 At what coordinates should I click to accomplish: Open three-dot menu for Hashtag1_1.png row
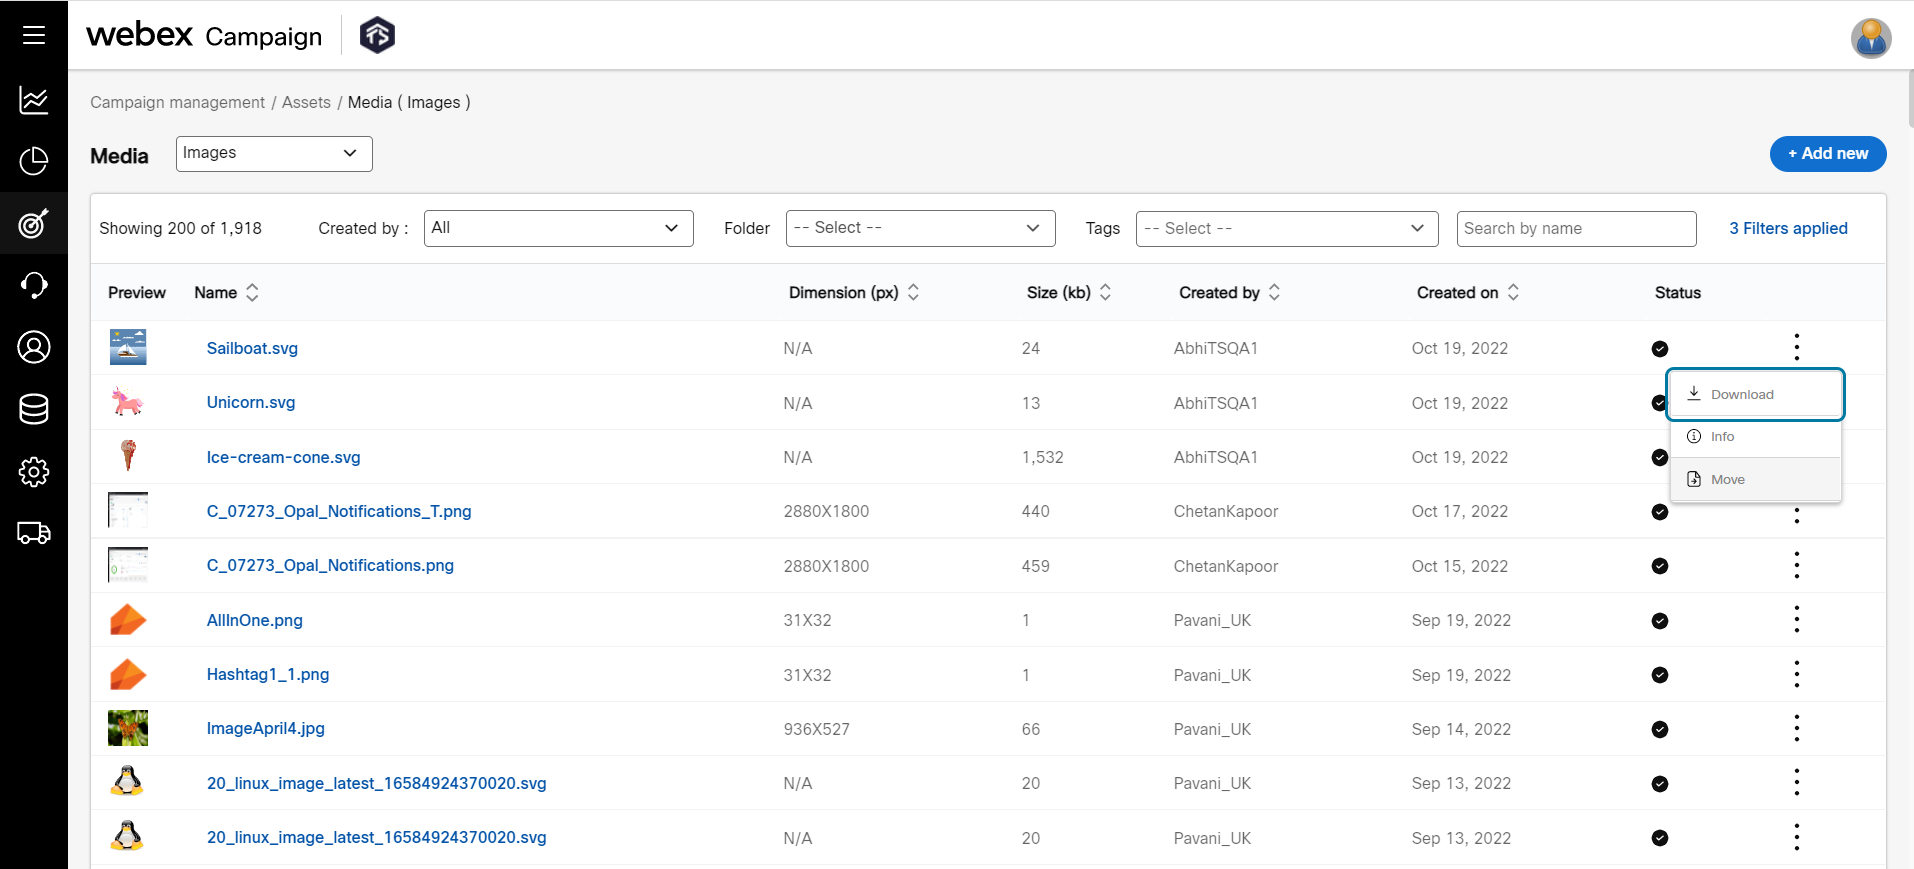tap(1797, 674)
